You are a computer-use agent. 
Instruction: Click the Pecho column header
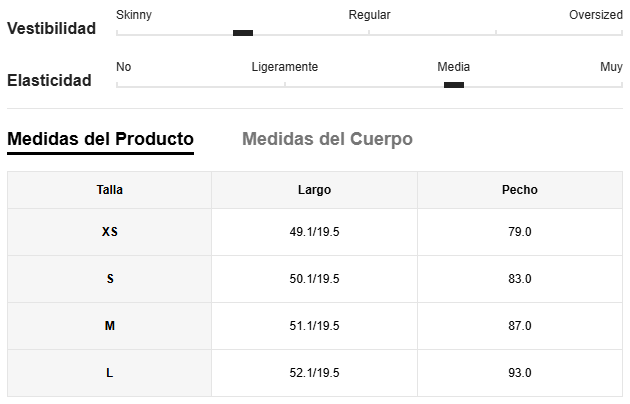click(x=520, y=190)
